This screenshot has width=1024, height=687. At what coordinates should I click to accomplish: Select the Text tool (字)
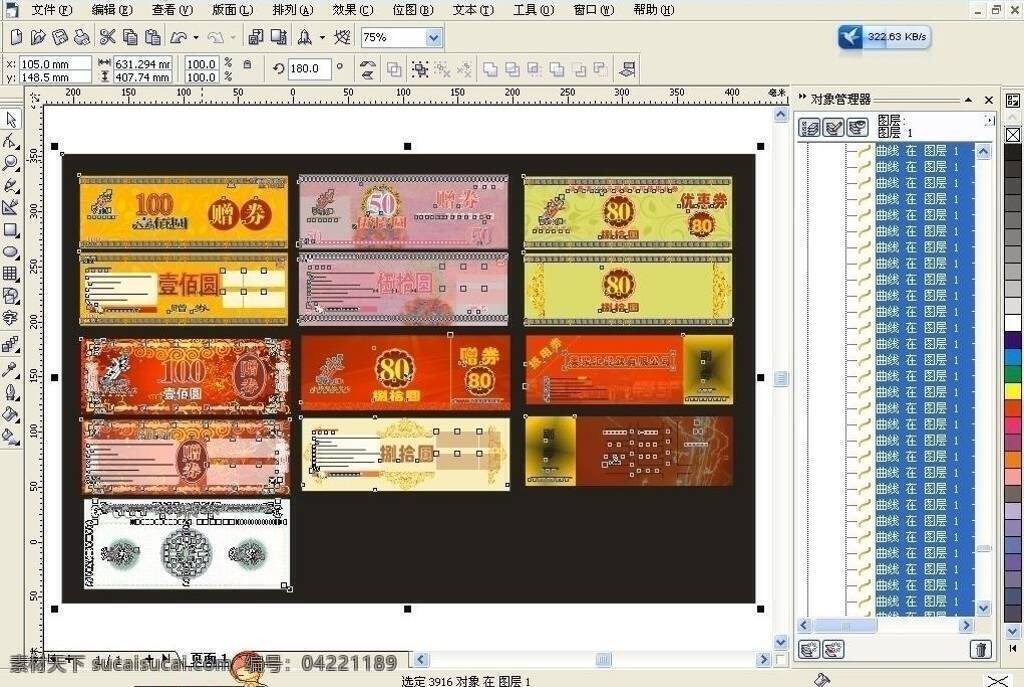click(11, 319)
